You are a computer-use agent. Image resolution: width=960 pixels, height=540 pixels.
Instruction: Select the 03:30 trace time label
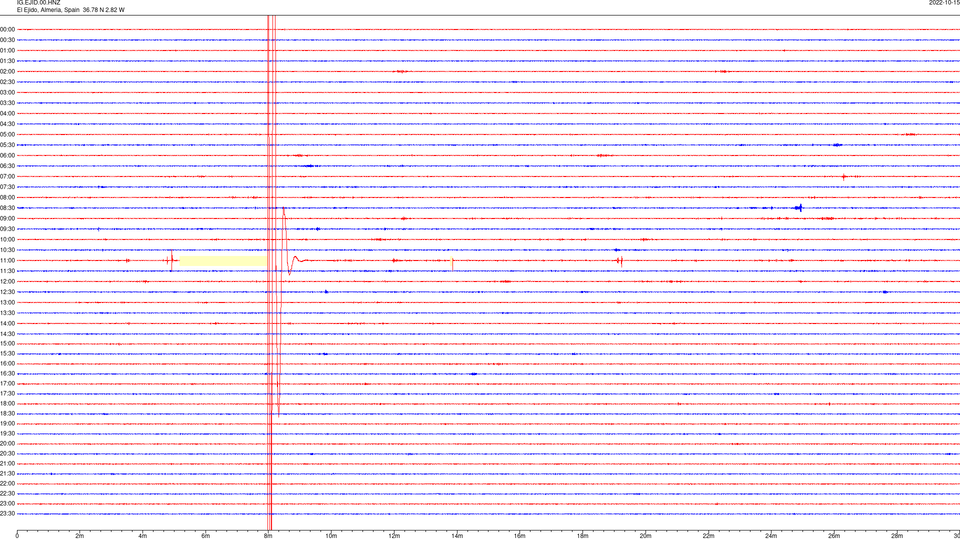coord(7,103)
